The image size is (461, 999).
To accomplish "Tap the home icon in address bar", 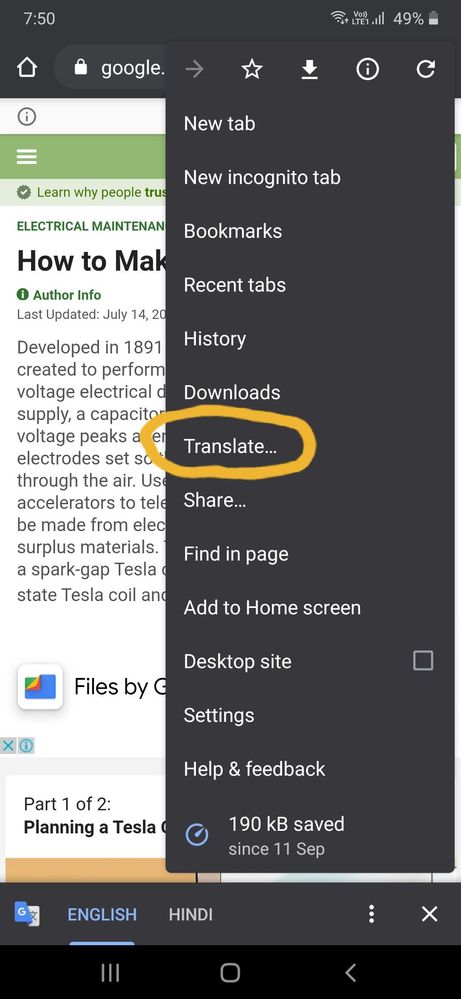I will point(26,68).
